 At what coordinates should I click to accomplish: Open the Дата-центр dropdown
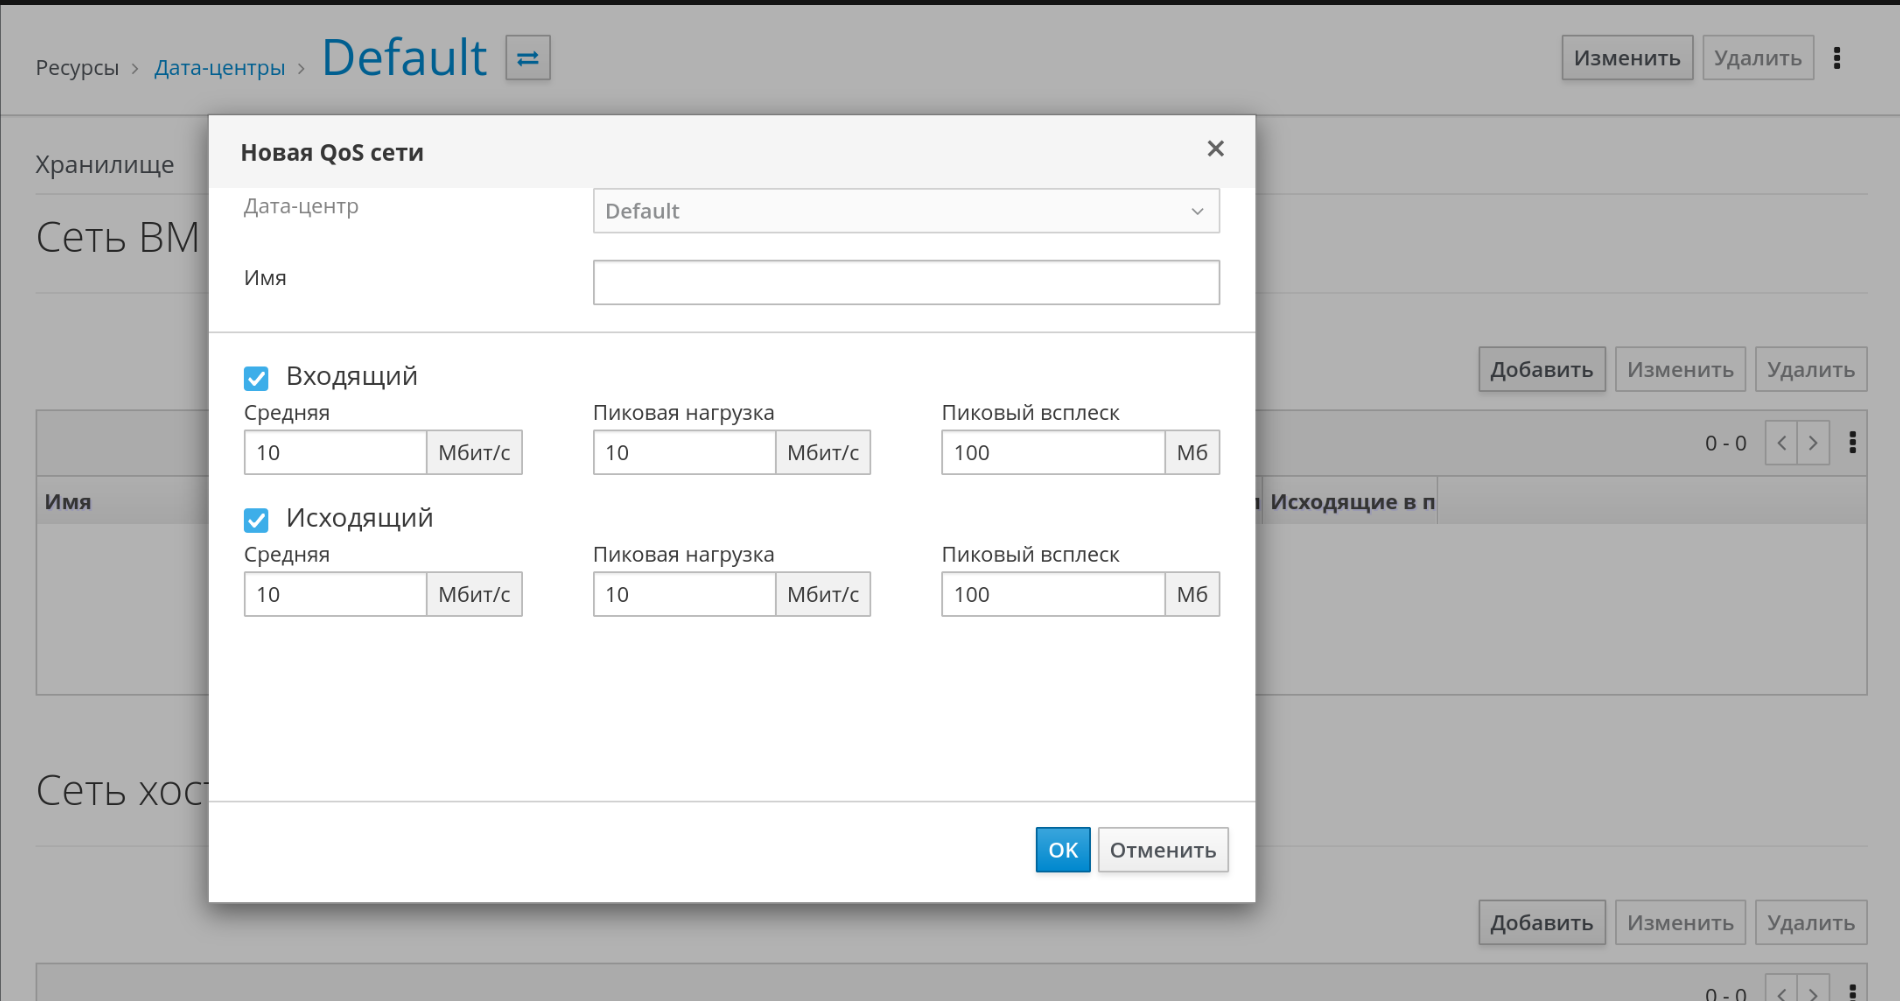(905, 211)
